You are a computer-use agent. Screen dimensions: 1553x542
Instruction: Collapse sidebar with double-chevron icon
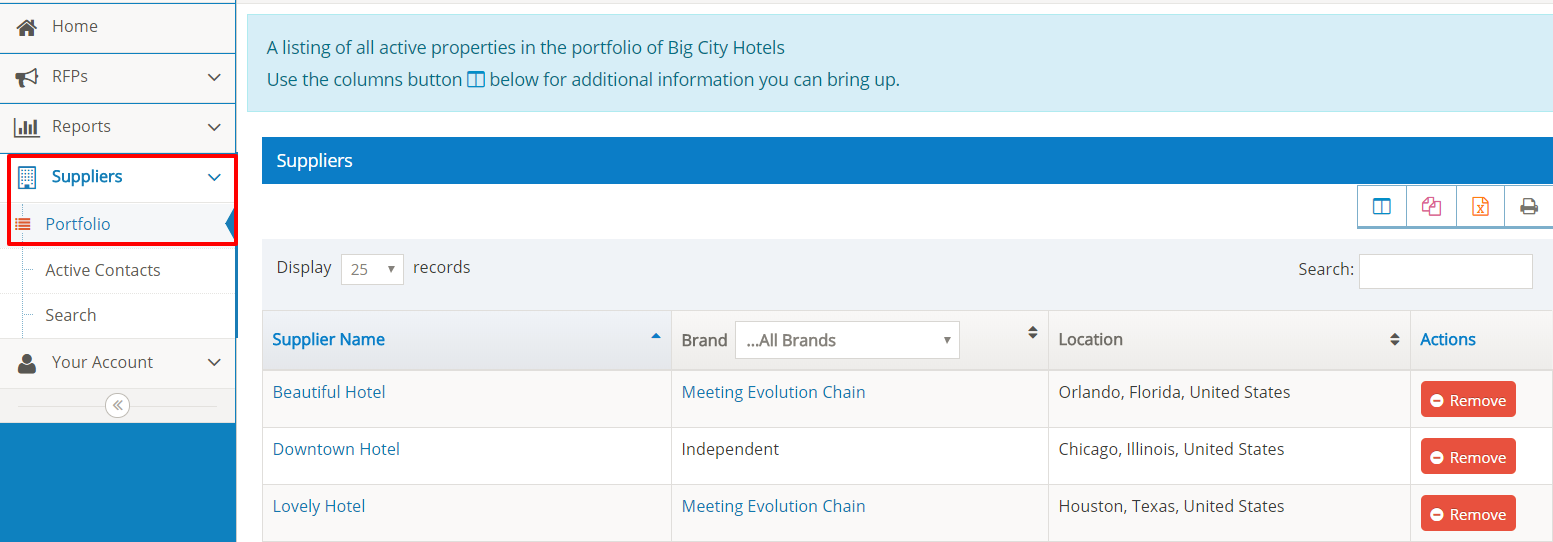tap(117, 405)
